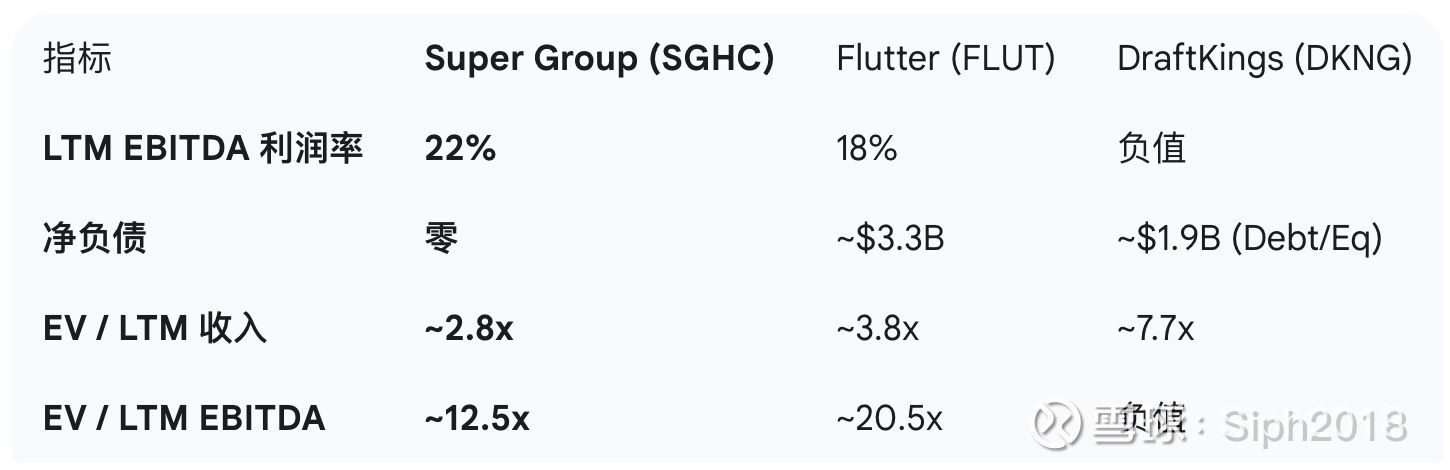
Task: Select the Flutter (FLUT) column header
Action: pyautogui.click(x=945, y=59)
